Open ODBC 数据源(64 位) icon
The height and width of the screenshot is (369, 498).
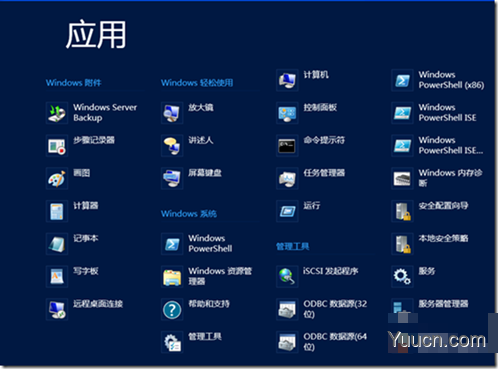pos(287,342)
